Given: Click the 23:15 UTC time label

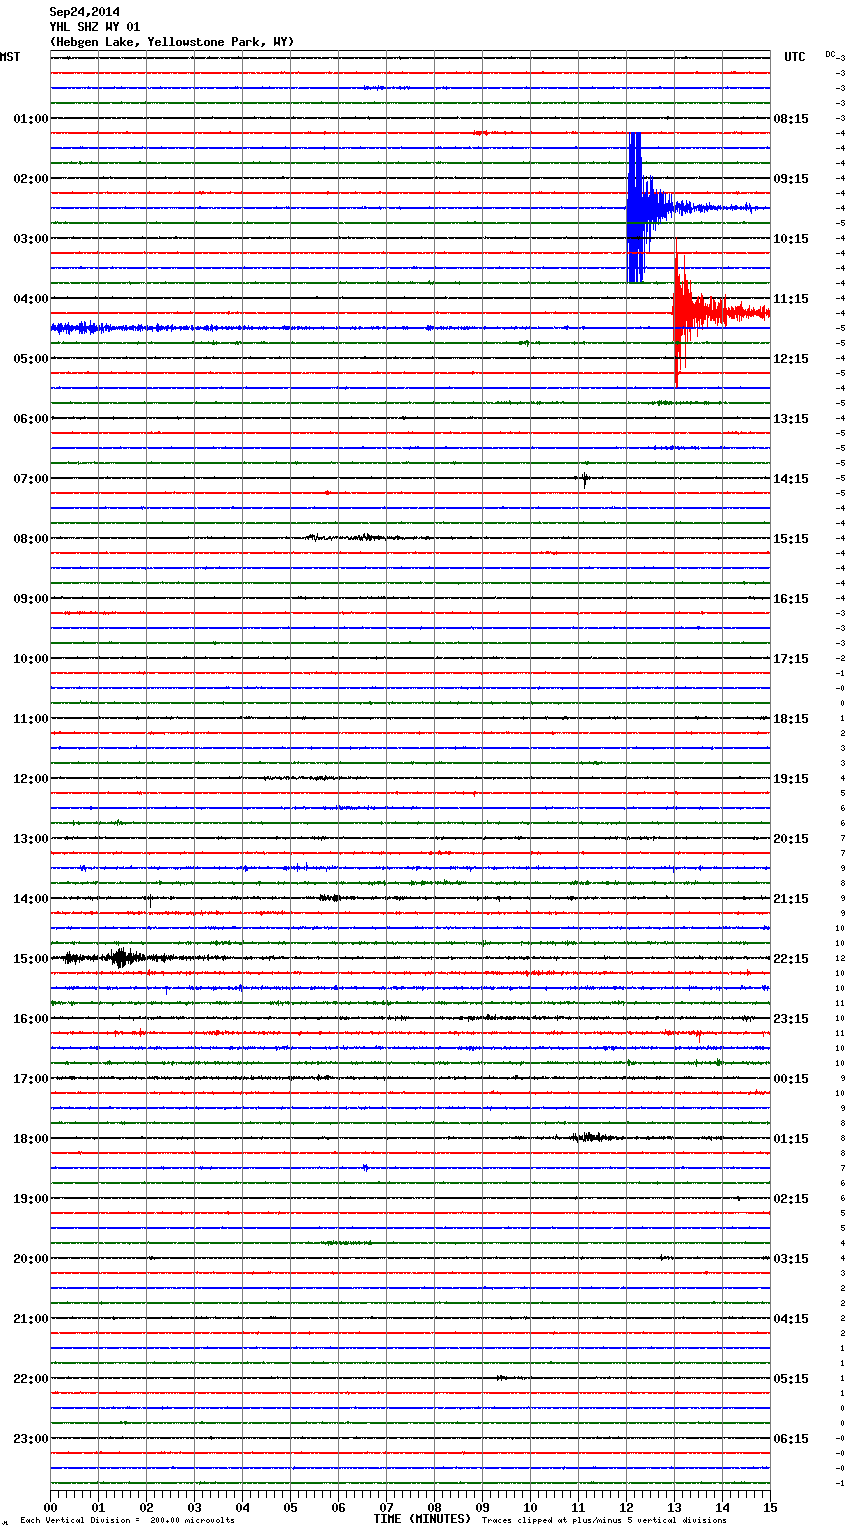Looking at the screenshot, I should pos(791,1019).
